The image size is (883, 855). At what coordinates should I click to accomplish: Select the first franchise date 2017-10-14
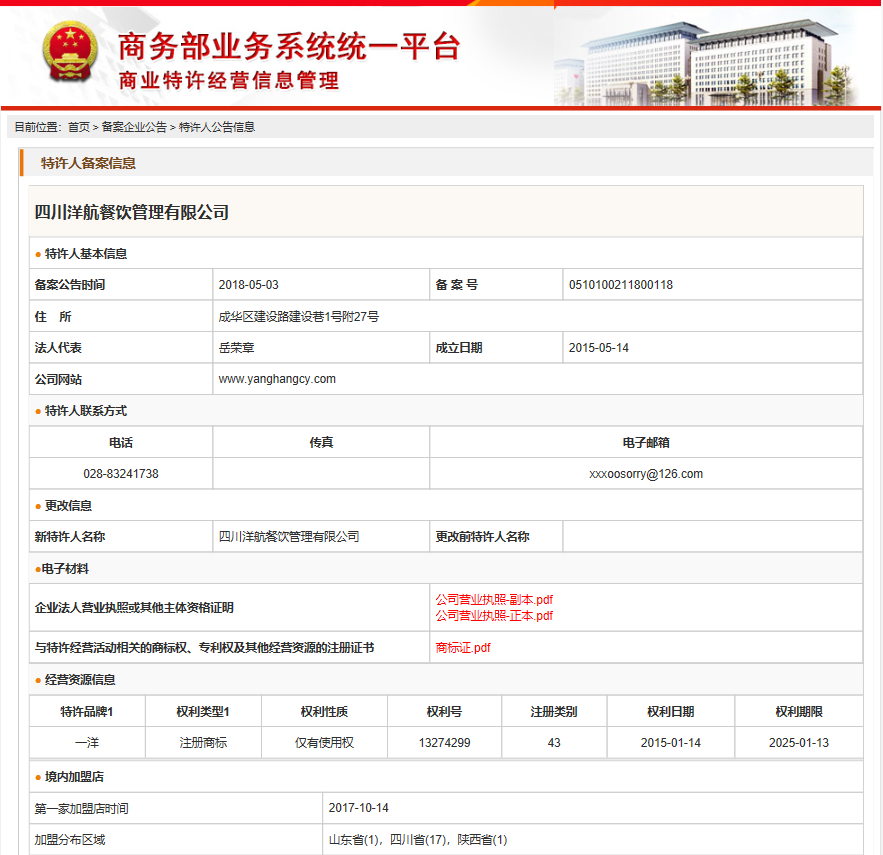pos(359,808)
